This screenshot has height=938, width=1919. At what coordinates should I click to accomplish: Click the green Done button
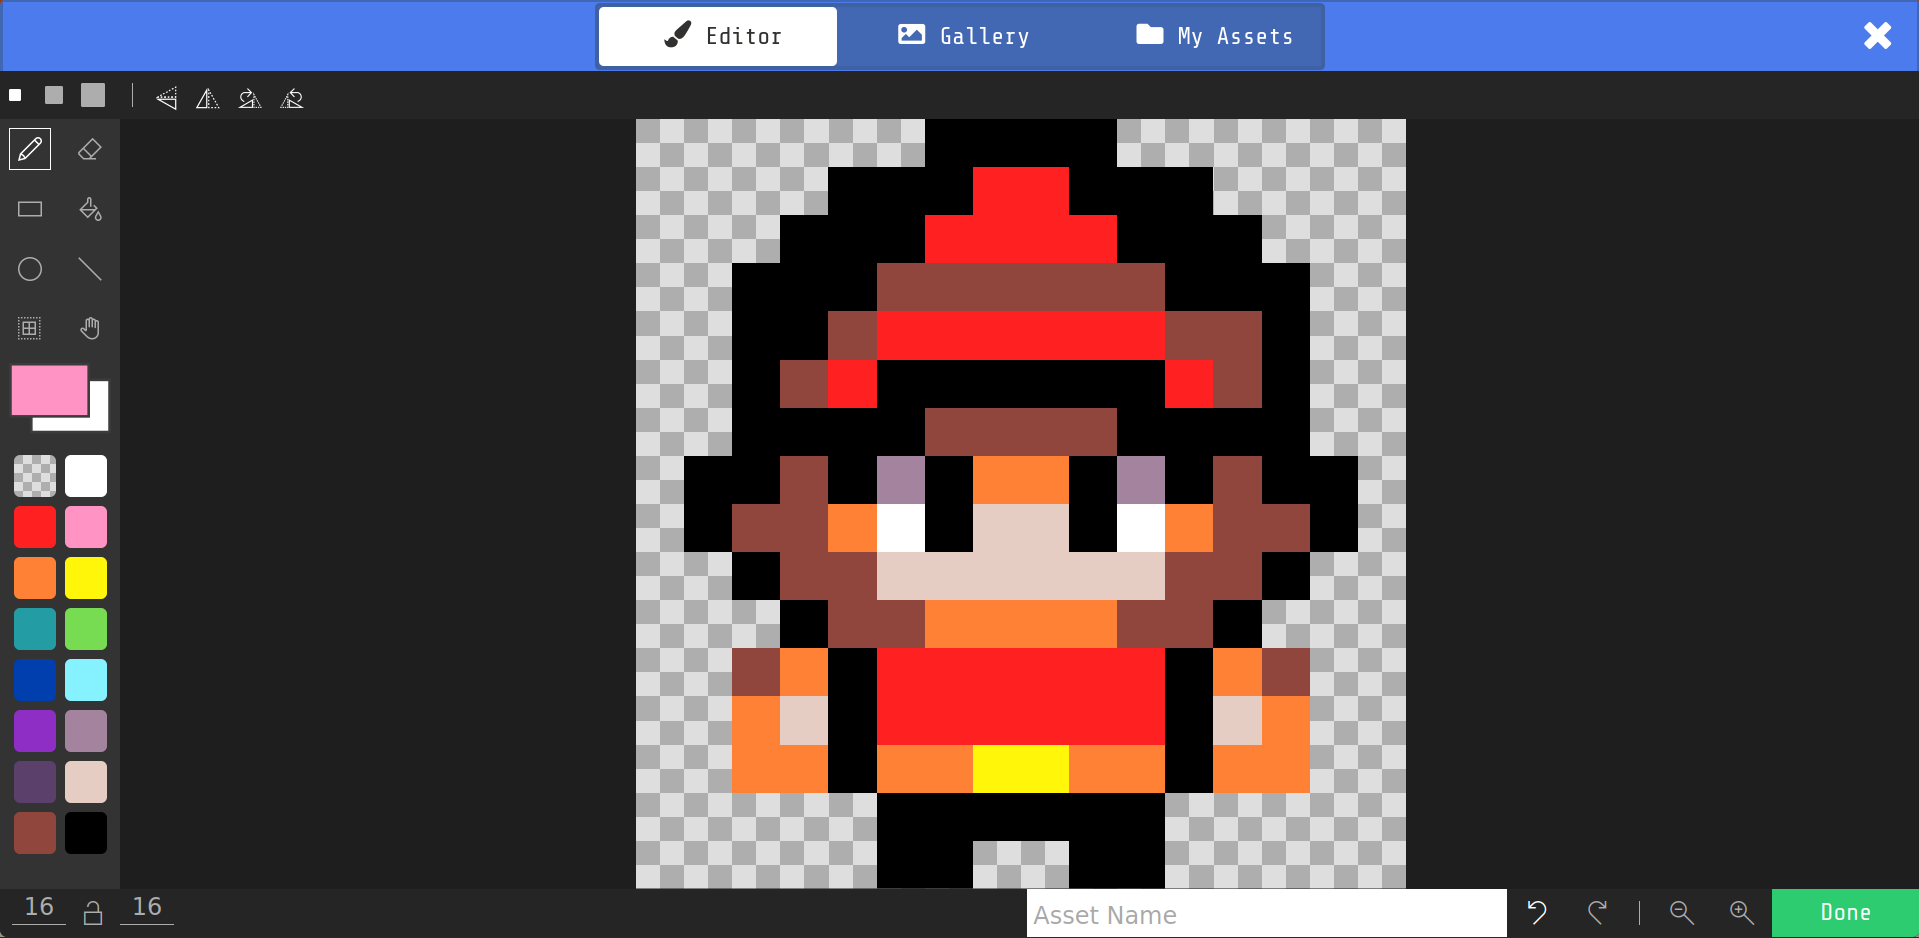pos(1845,912)
